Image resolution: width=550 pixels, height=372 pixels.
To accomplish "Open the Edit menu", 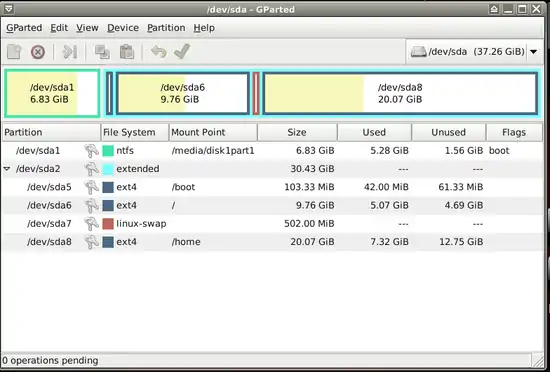I will click(59, 28).
